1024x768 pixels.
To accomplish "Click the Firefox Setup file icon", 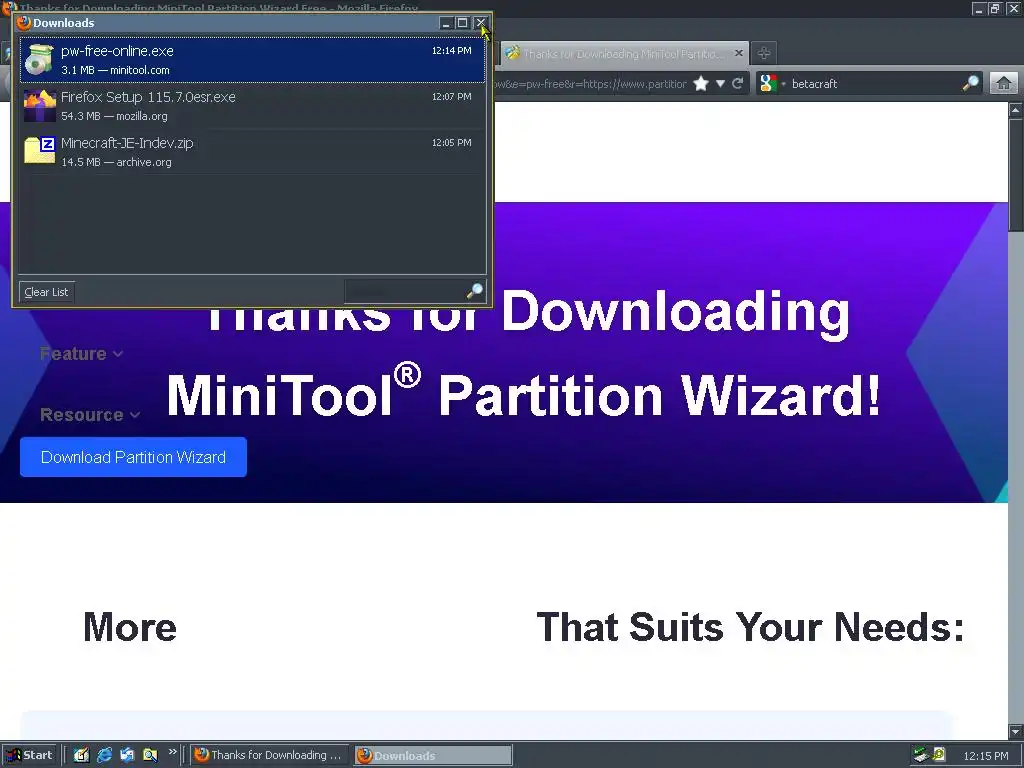I will (39, 106).
